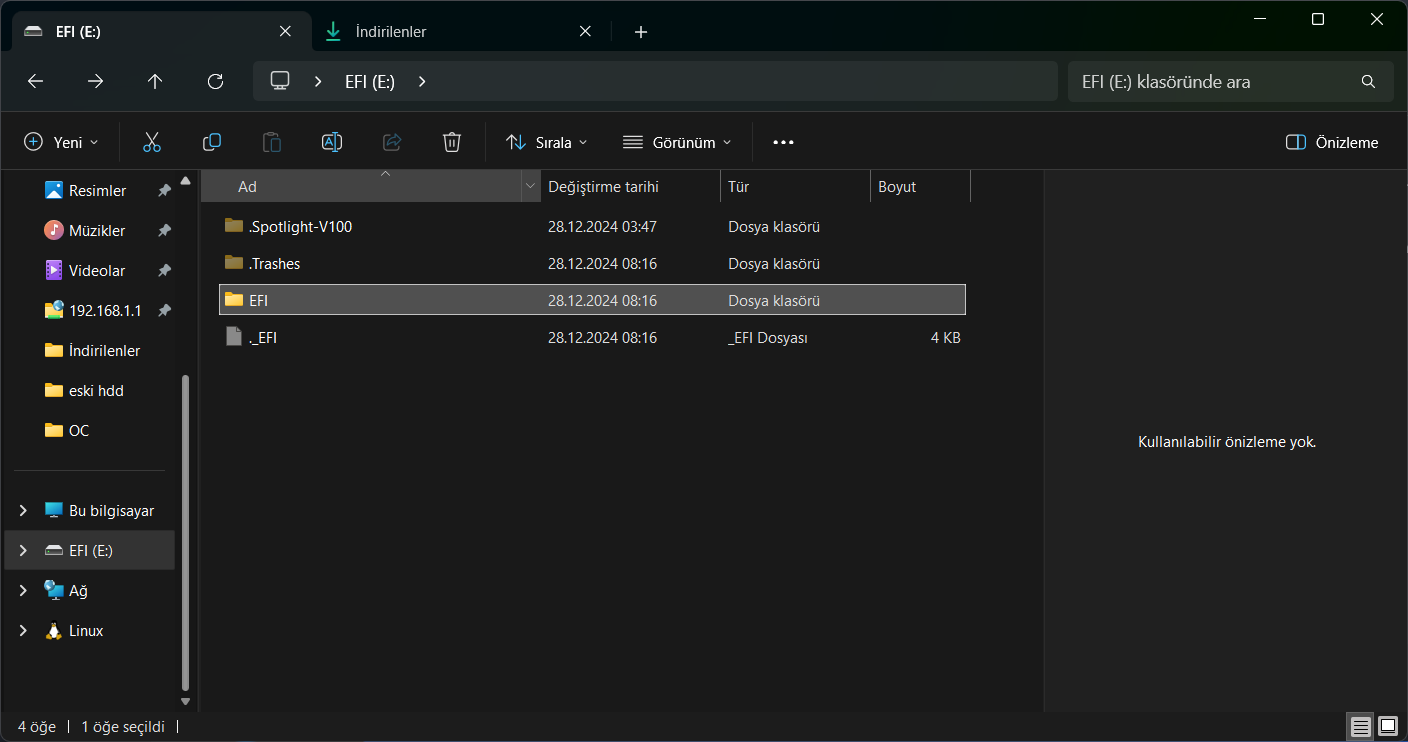Go up one folder level arrow
Image resolution: width=1408 pixels, height=742 pixels.
(155, 82)
